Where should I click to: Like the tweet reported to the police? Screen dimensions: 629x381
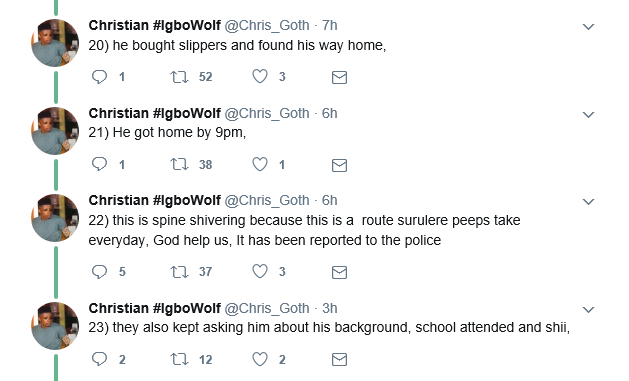tap(260, 272)
